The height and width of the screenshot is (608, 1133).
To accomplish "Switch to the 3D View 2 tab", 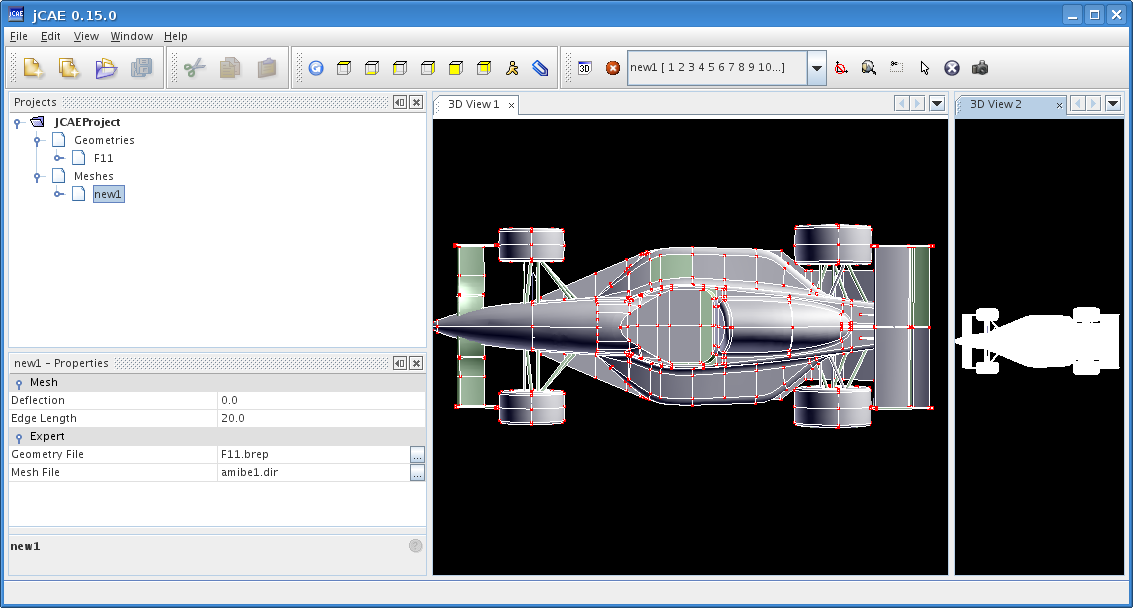I will coord(996,105).
